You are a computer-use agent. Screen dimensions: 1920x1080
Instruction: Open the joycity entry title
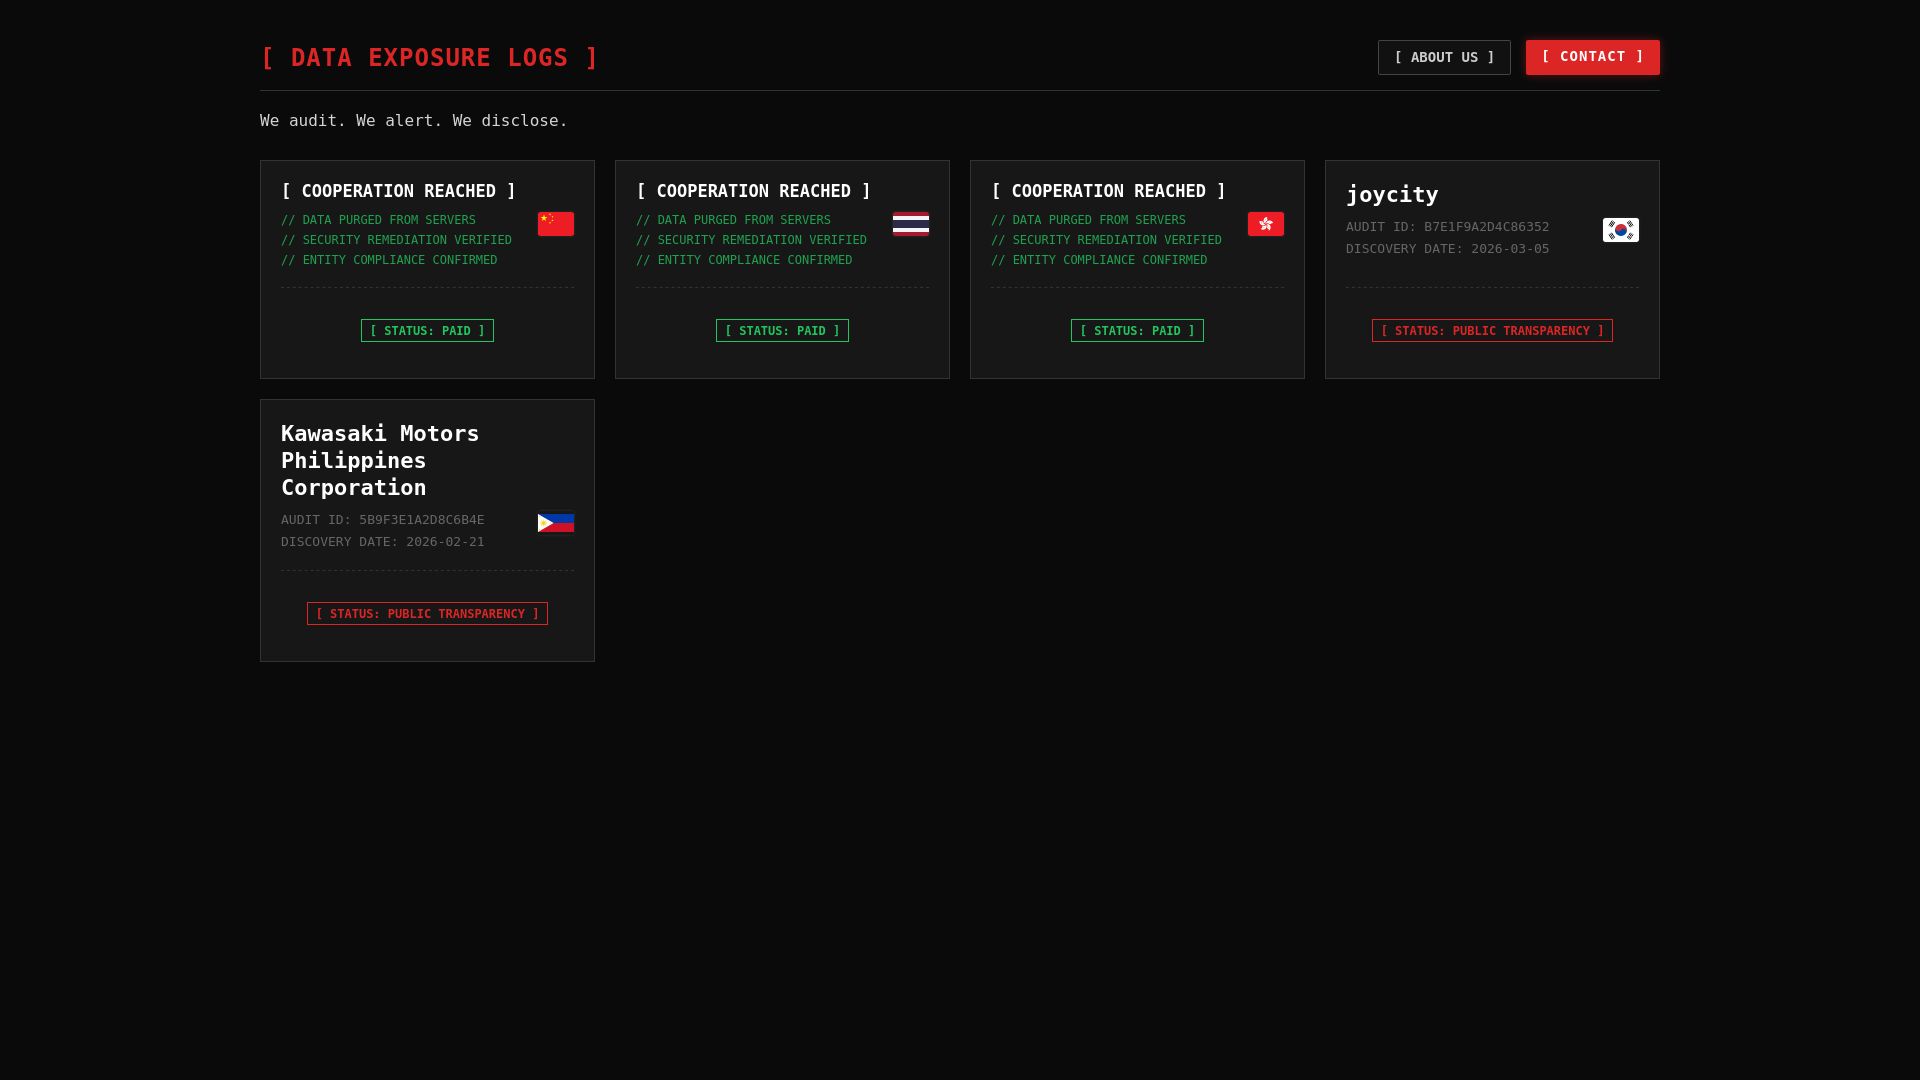(1391, 194)
